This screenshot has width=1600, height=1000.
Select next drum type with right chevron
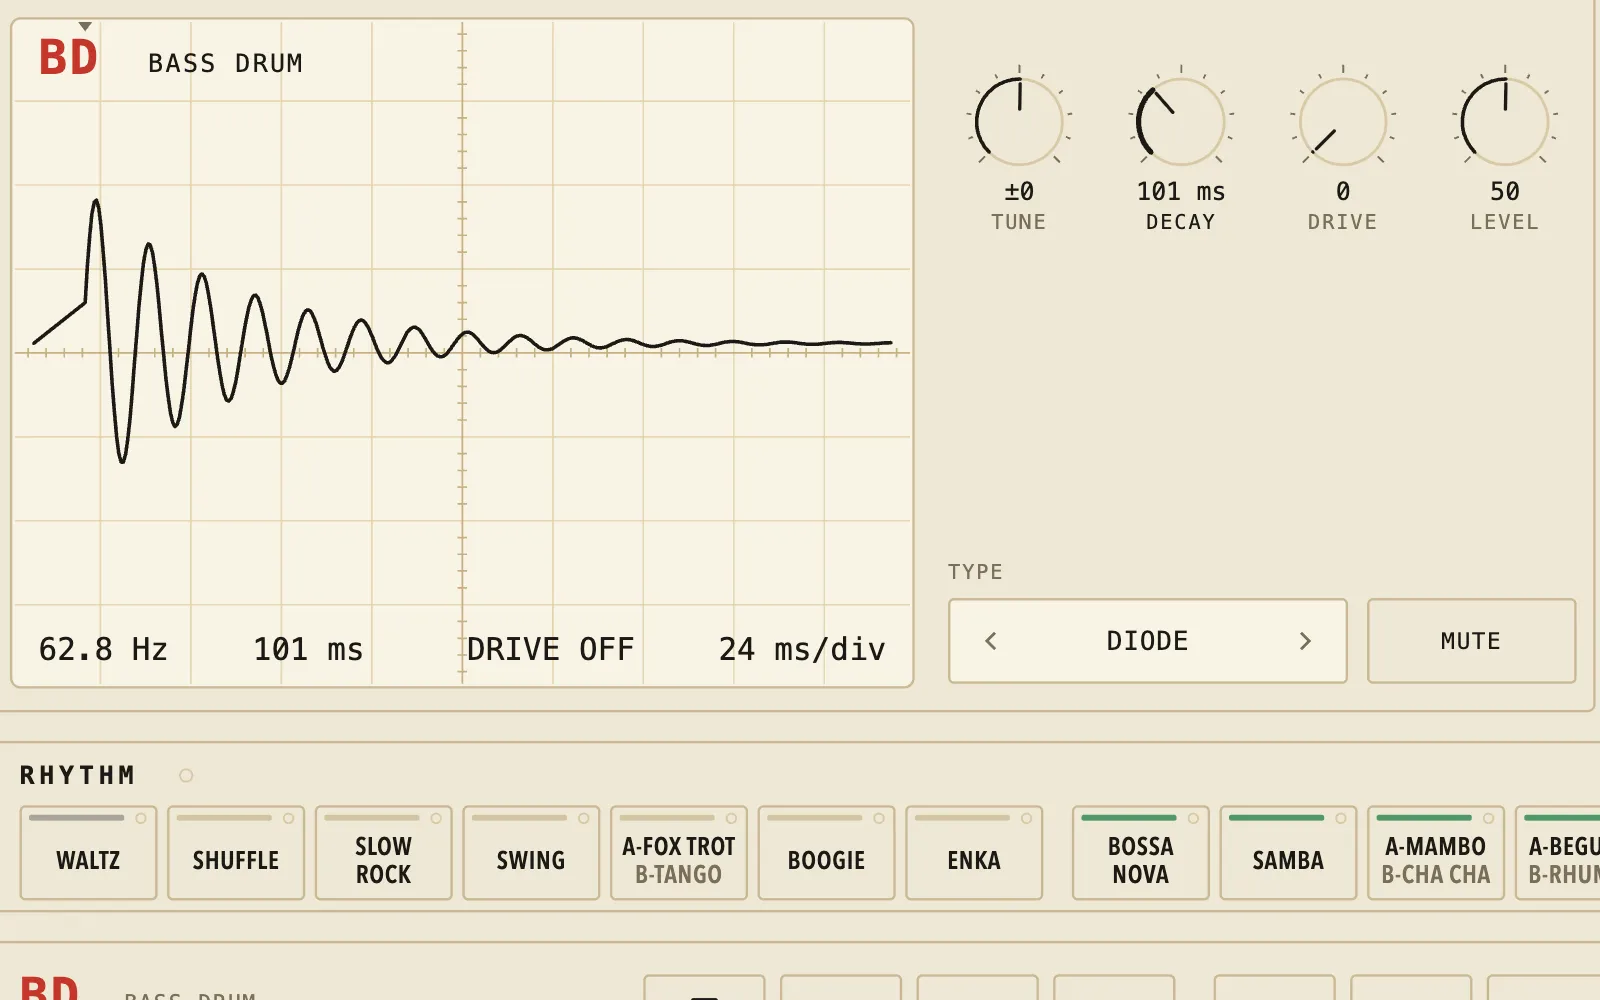(x=1305, y=641)
